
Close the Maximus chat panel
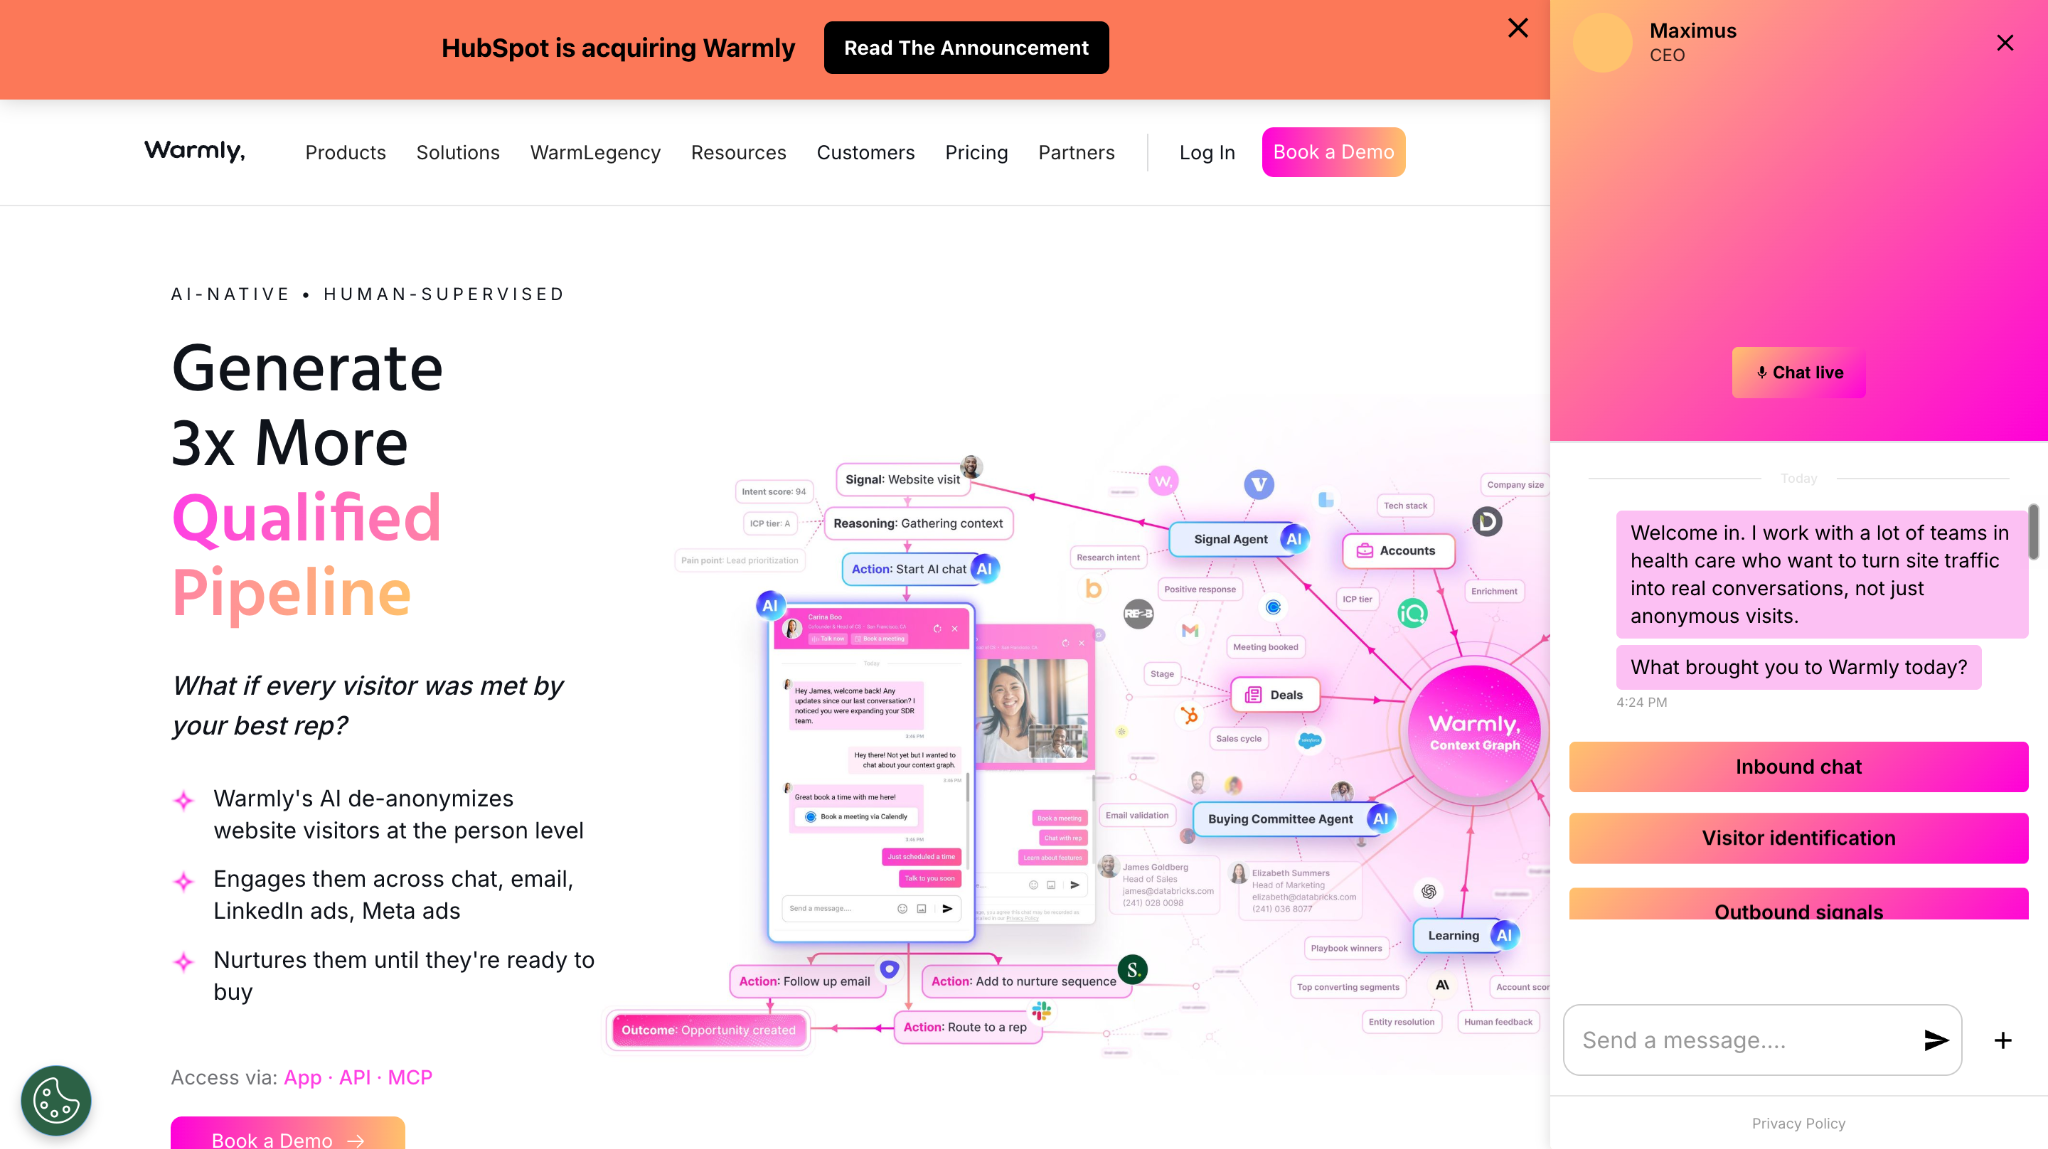pos(2005,43)
